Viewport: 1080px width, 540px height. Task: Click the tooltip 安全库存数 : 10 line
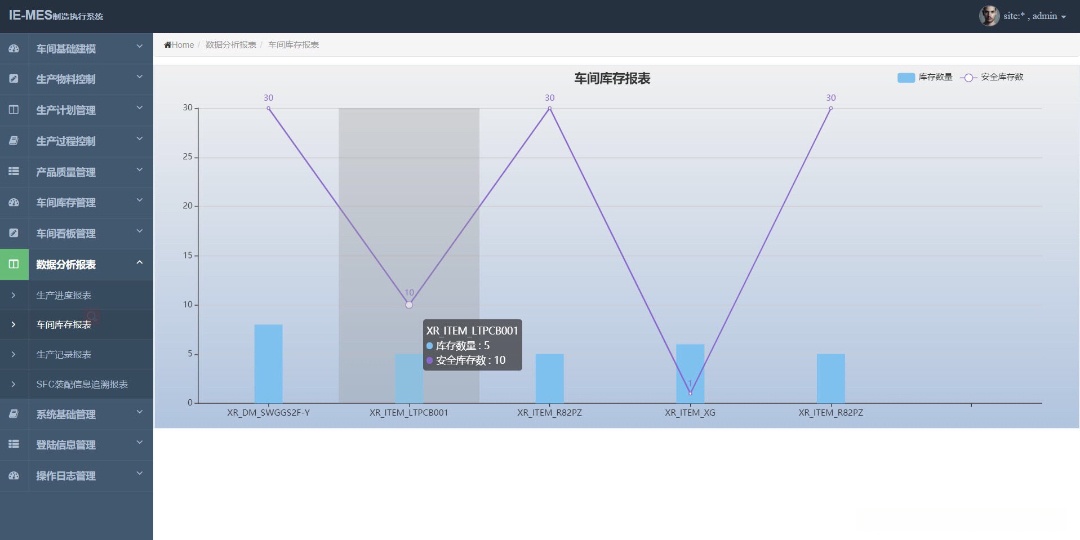coord(466,360)
